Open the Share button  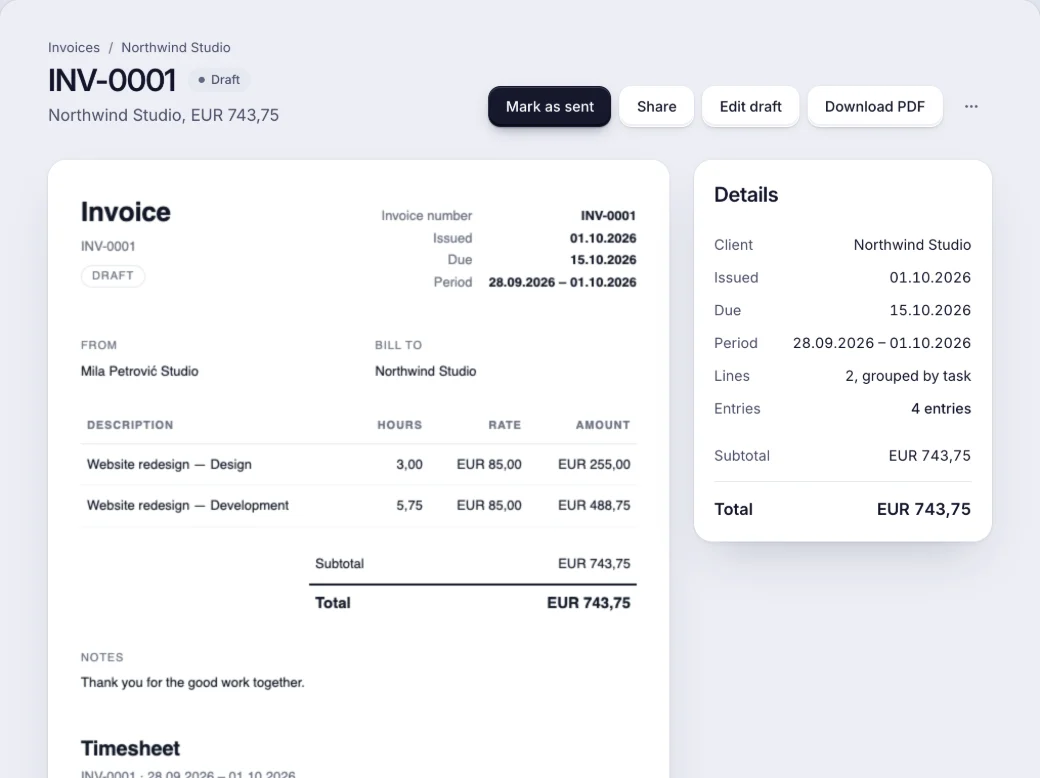(x=657, y=106)
